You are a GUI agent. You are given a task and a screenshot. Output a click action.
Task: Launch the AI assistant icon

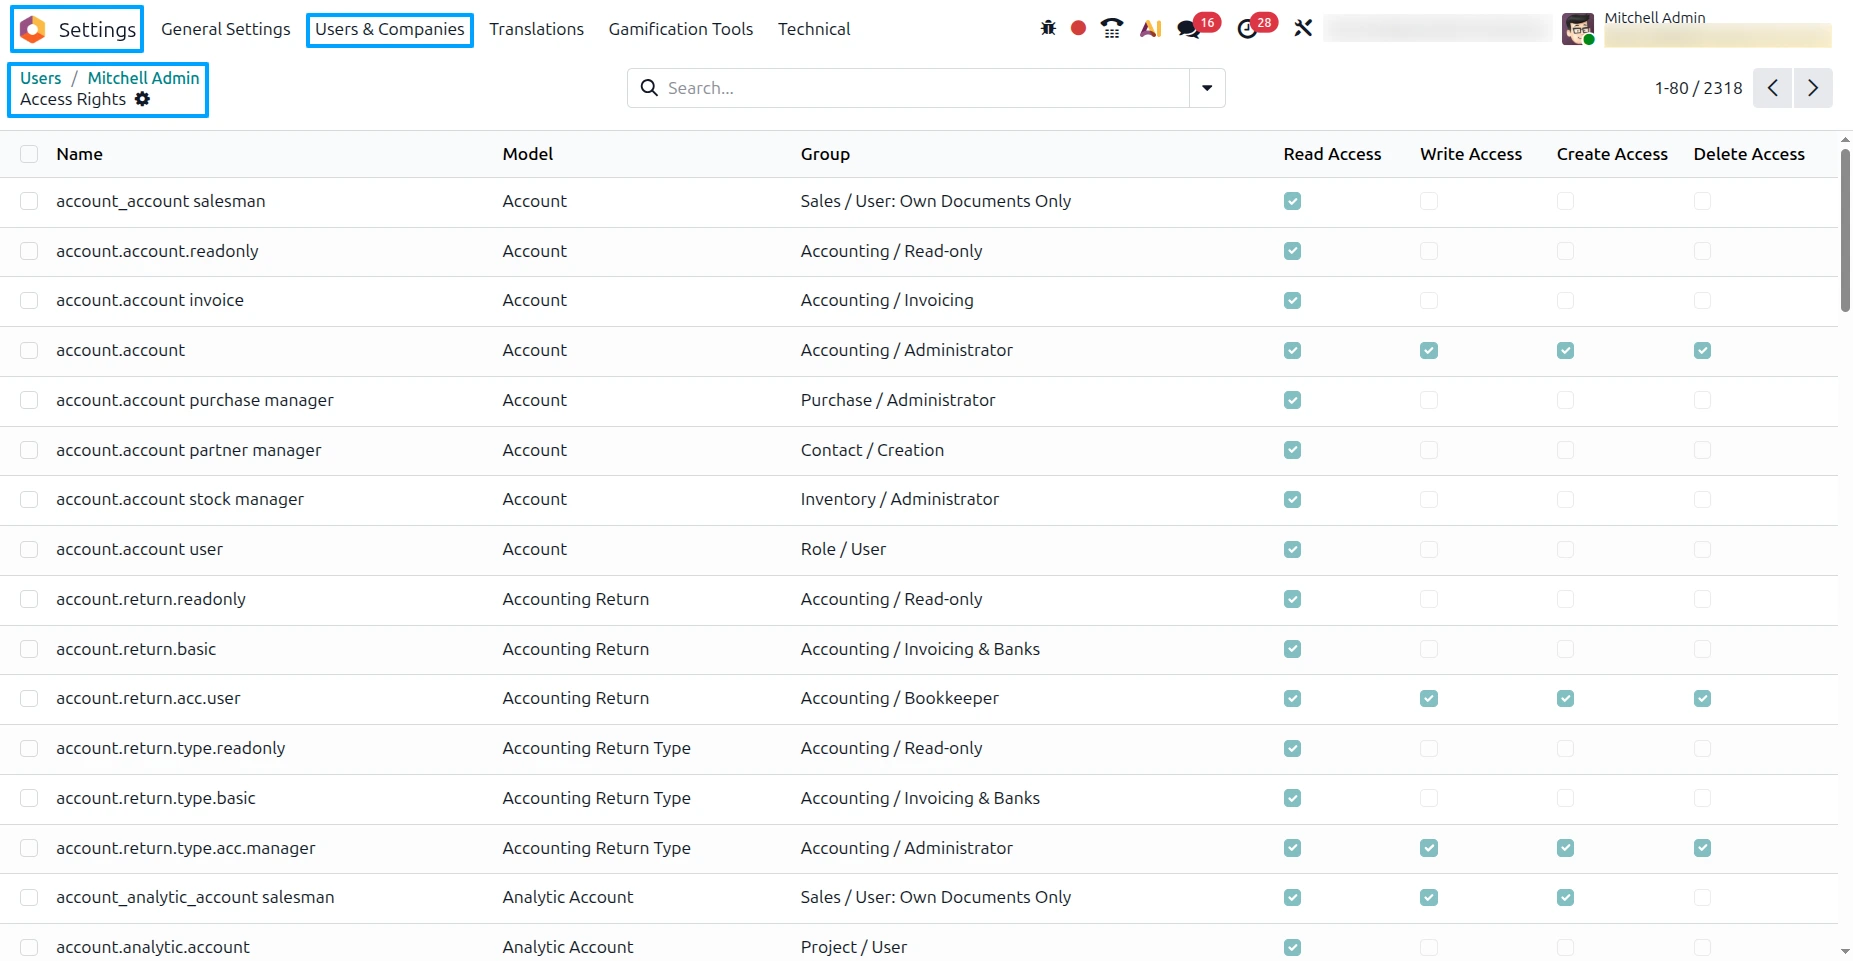coord(1151,28)
